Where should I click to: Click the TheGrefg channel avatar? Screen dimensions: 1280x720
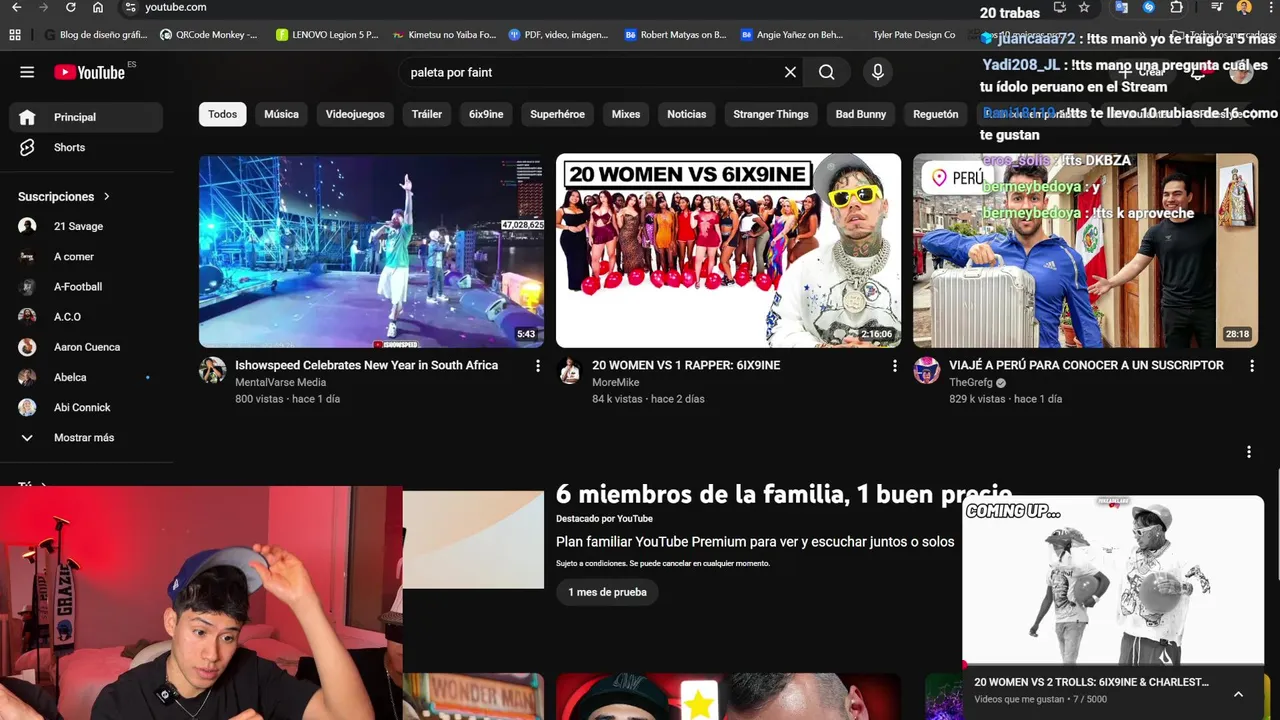tap(926, 370)
